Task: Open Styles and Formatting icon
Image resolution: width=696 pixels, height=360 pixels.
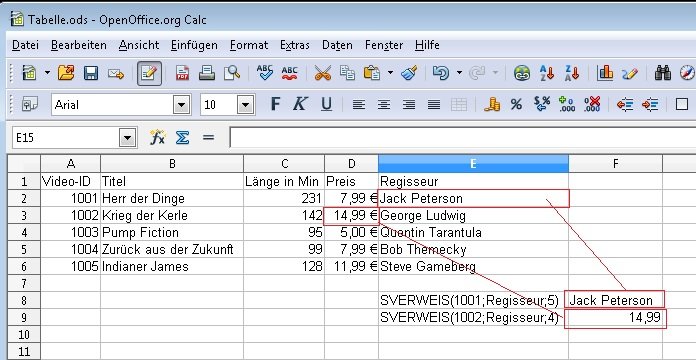Action: point(30,104)
